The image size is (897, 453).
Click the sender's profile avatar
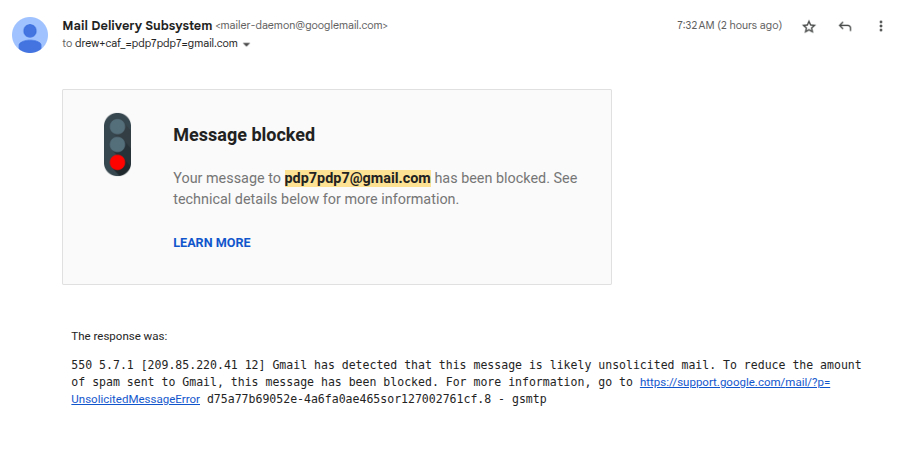(x=31, y=34)
